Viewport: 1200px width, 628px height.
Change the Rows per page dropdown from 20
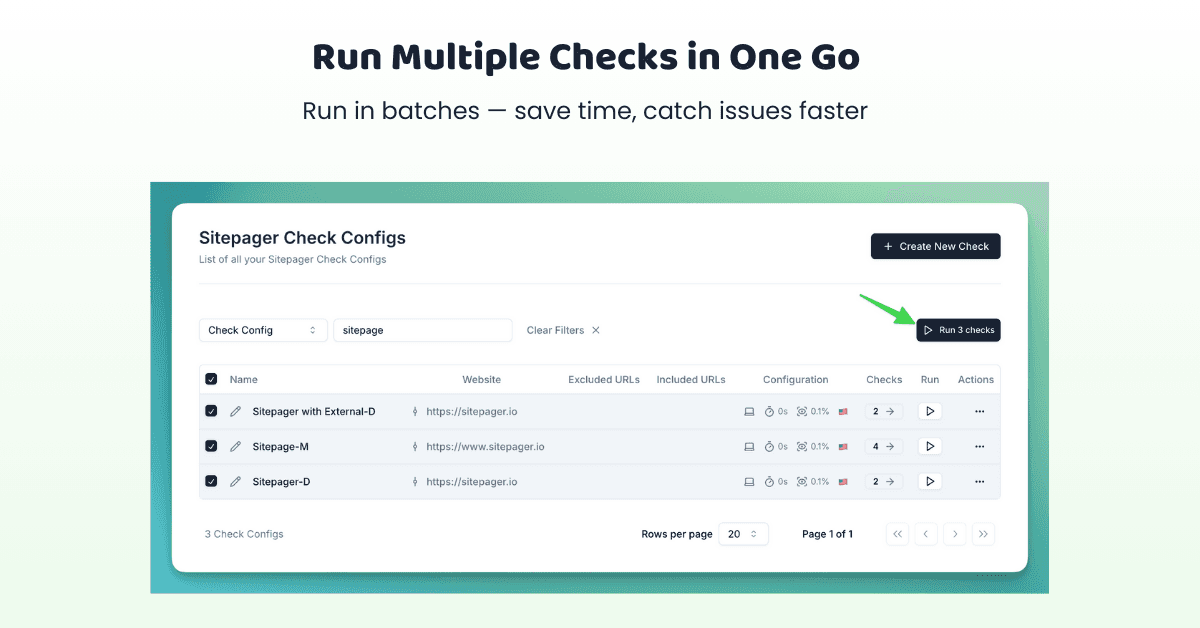[x=743, y=534]
